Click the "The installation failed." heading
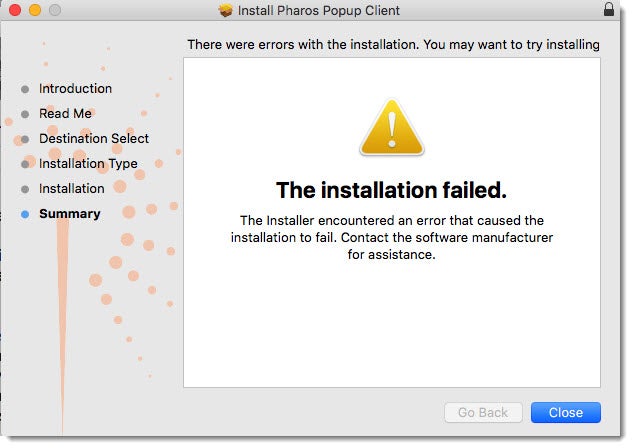The width and height of the screenshot is (632, 448). [392, 190]
